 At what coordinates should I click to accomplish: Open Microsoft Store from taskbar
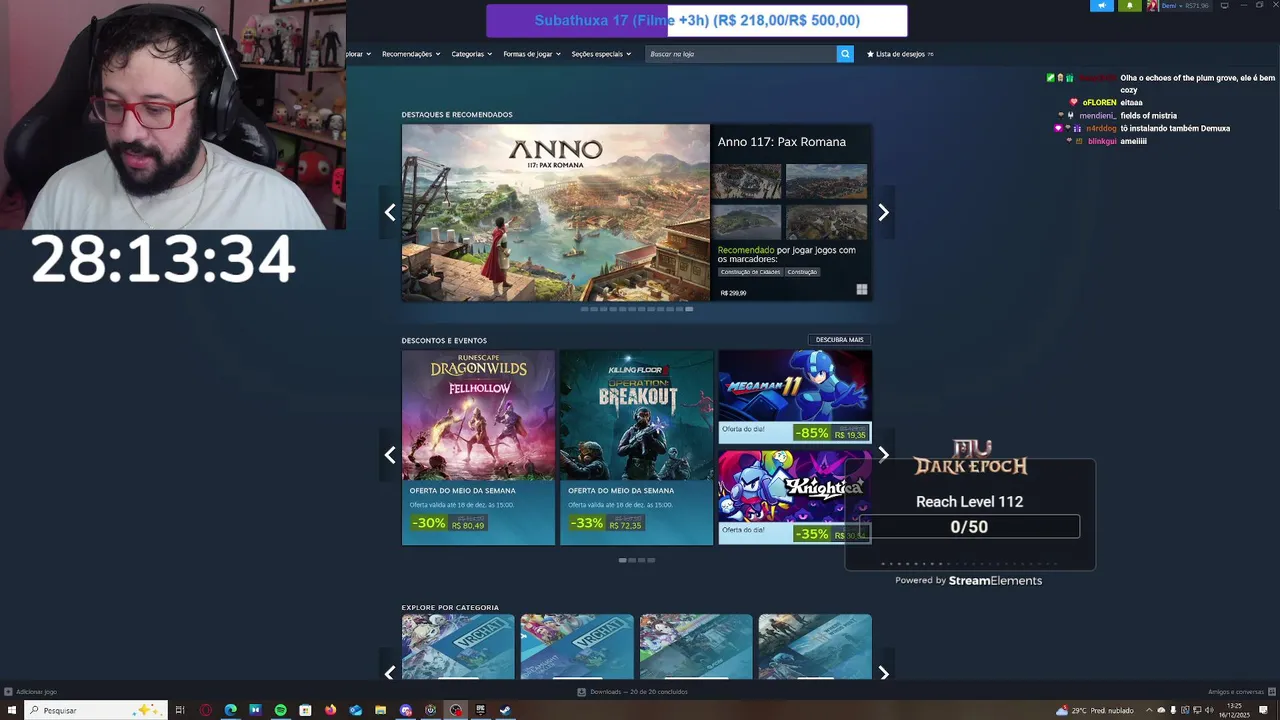[x=306, y=710]
